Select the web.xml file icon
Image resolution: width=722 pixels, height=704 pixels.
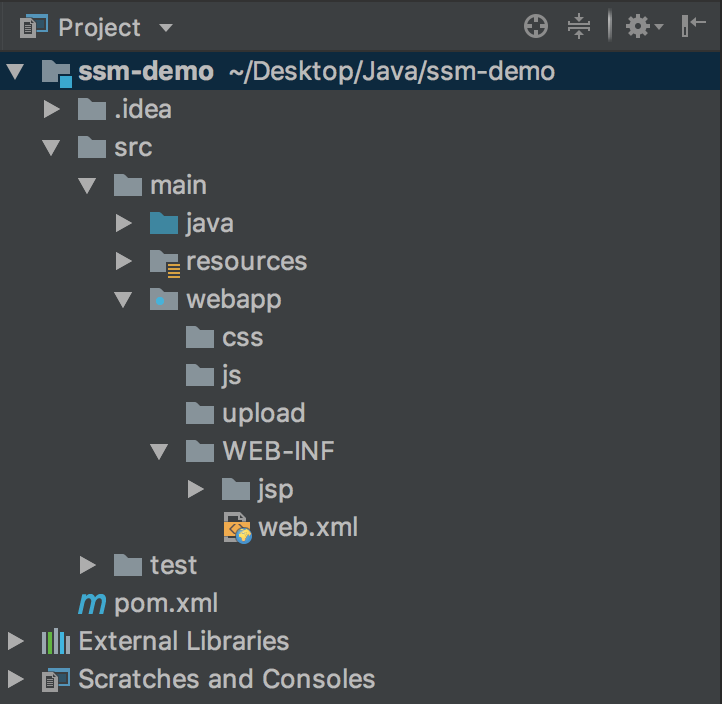237,528
